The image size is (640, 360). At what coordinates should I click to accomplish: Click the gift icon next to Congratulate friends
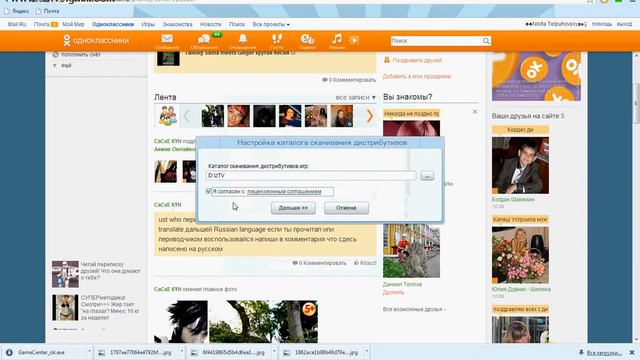click(x=387, y=60)
